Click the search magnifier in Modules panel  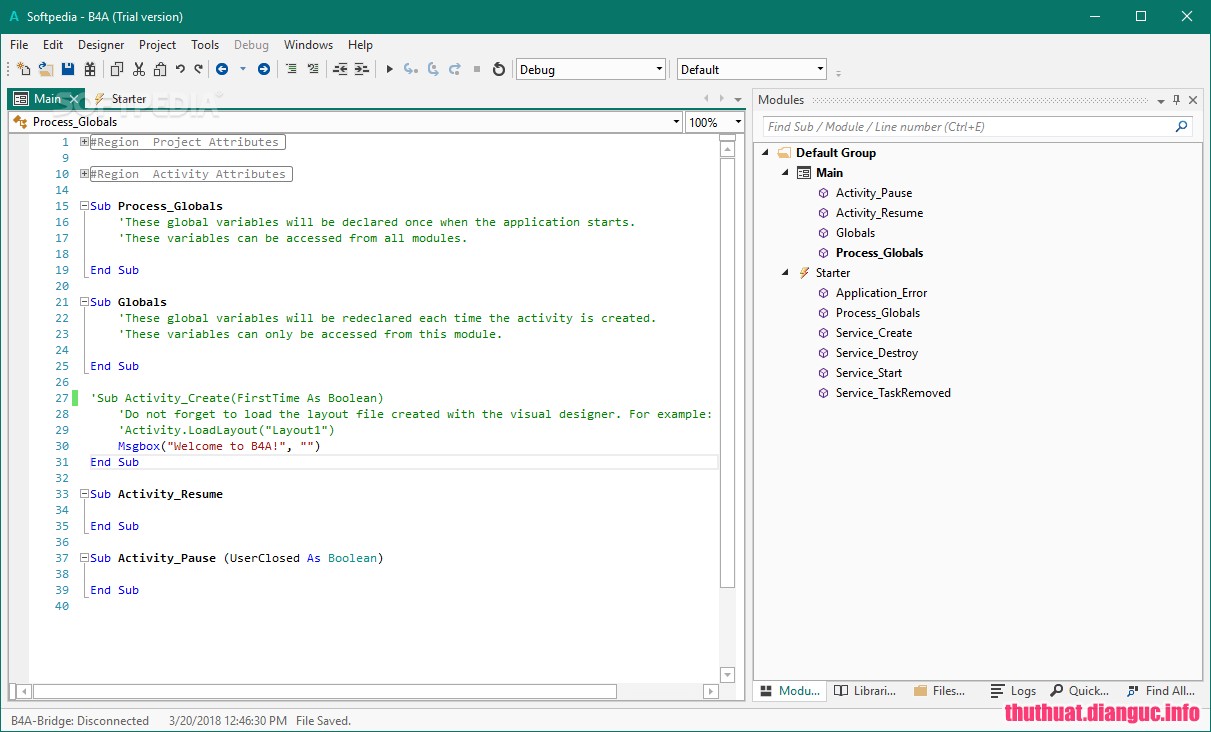point(1182,127)
